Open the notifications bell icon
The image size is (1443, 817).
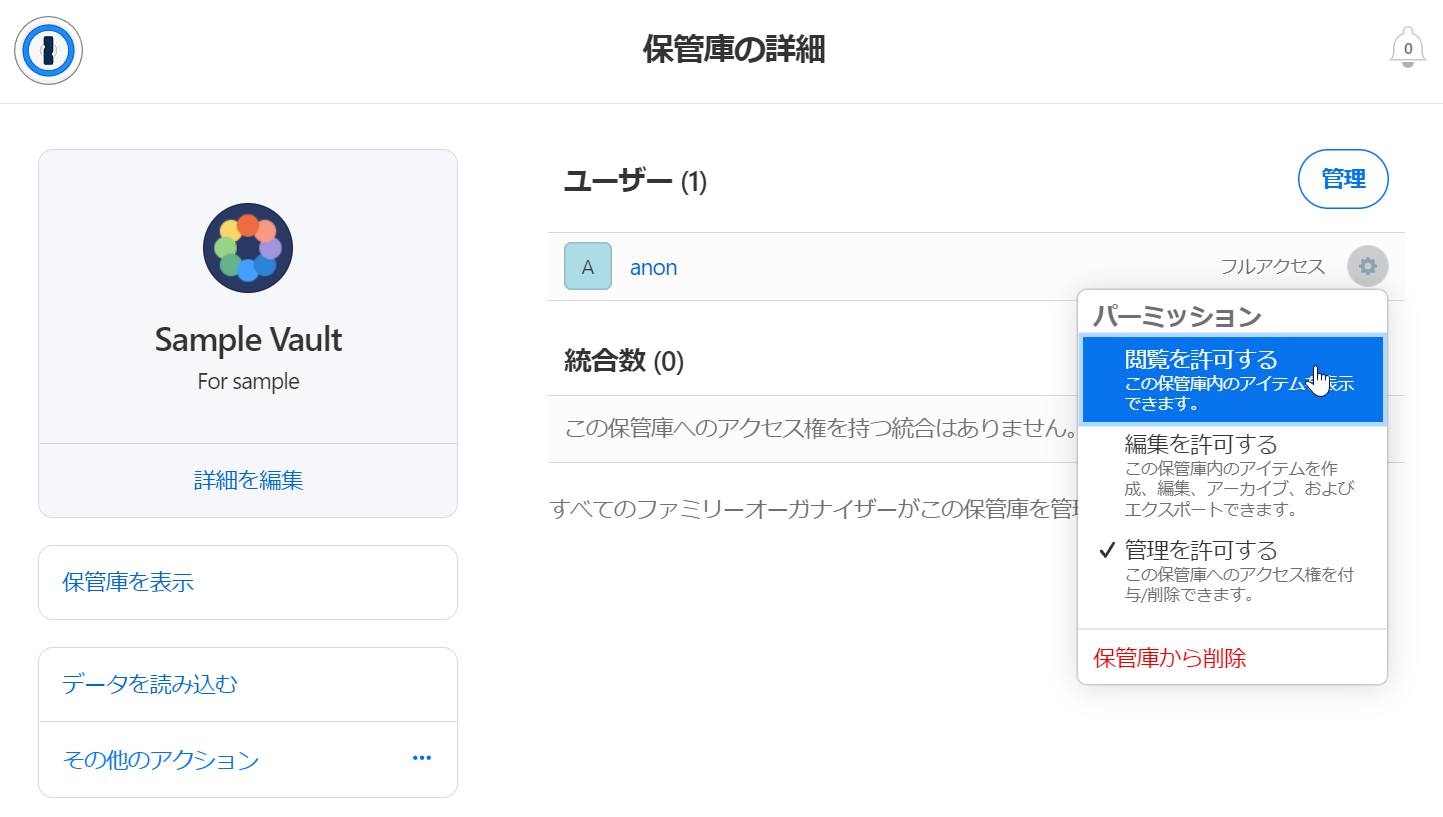[1408, 48]
